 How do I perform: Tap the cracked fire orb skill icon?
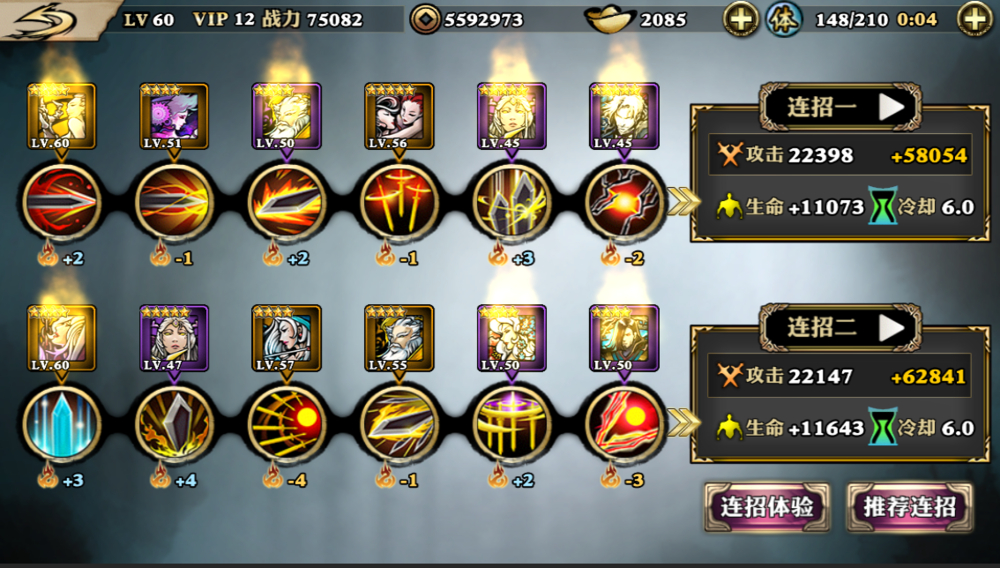(624, 202)
